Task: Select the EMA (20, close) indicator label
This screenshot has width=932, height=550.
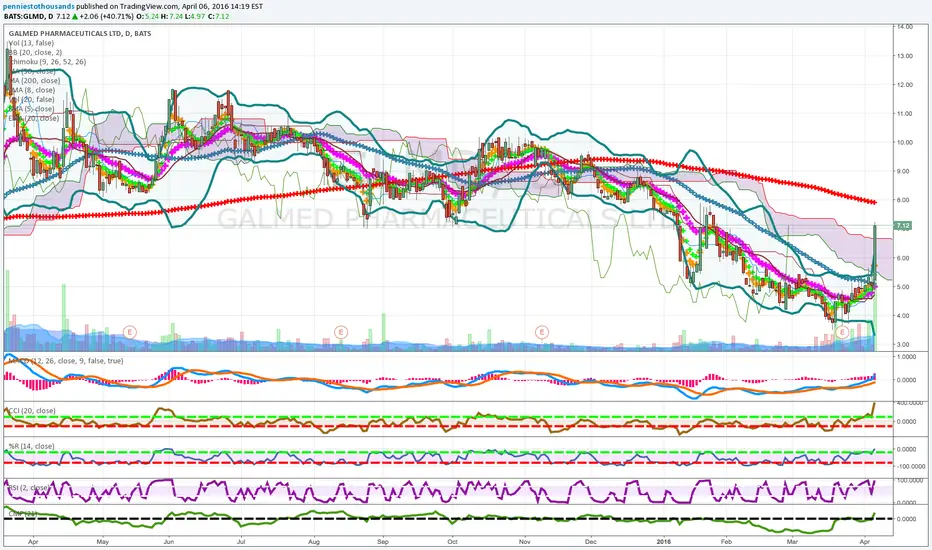Action: coord(34,118)
